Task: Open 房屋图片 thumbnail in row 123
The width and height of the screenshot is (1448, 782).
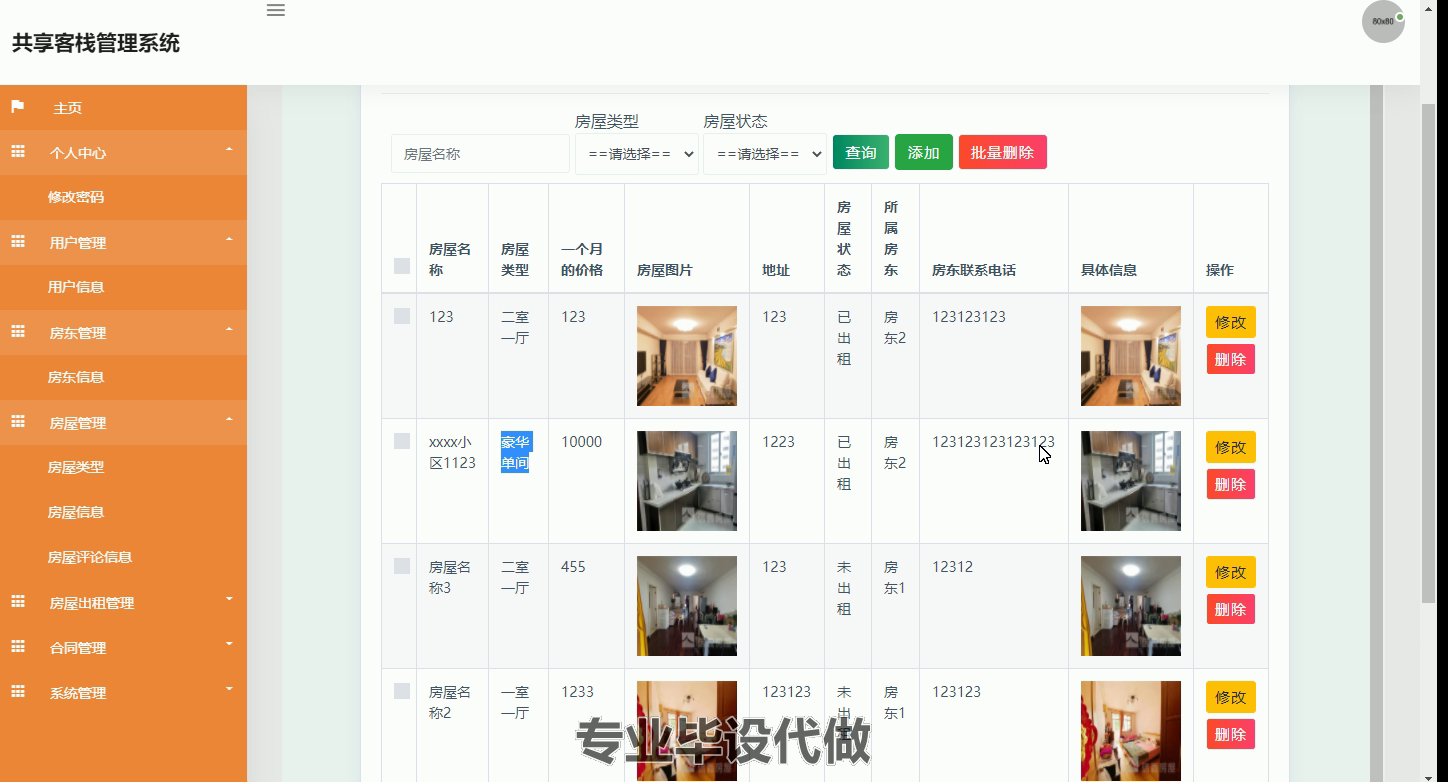Action: [687, 356]
